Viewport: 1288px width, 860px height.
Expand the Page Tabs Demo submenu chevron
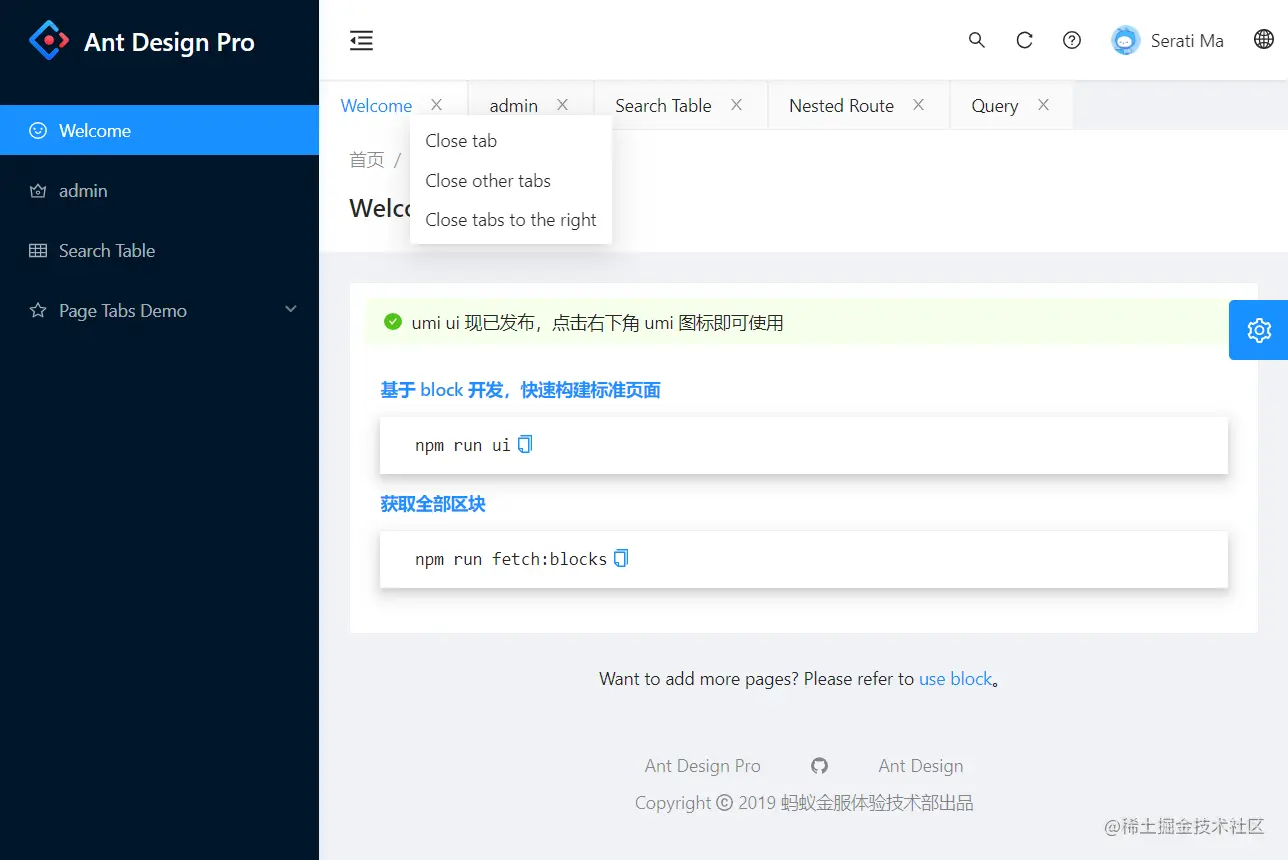tap(291, 310)
